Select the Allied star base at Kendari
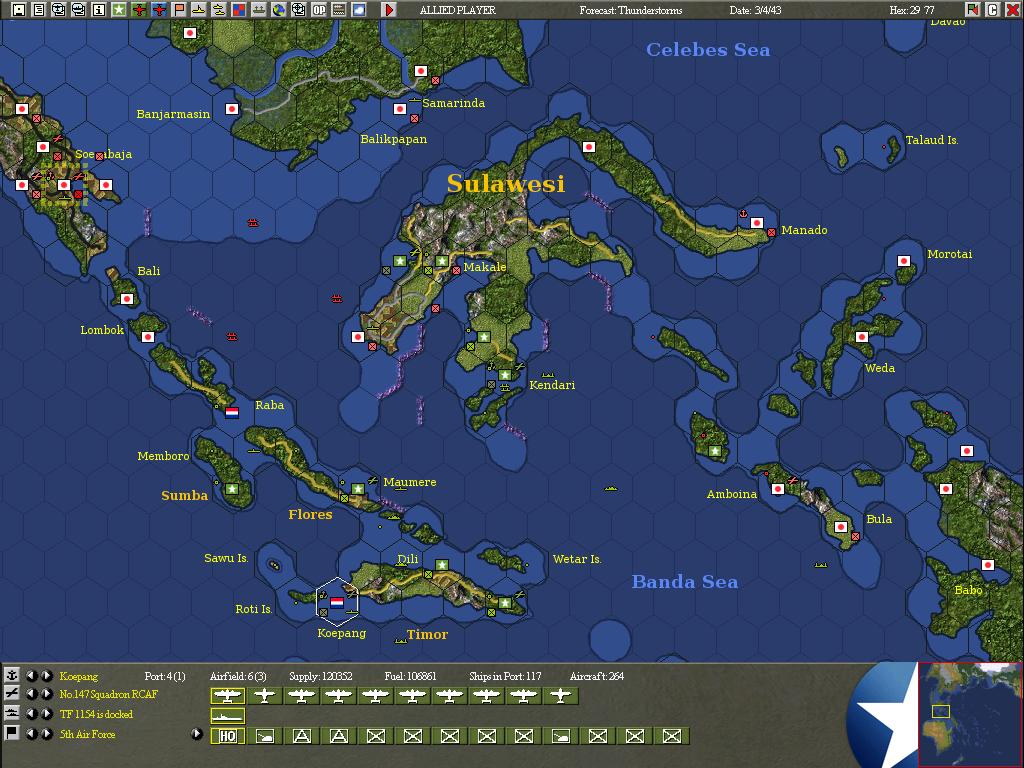 505,375
